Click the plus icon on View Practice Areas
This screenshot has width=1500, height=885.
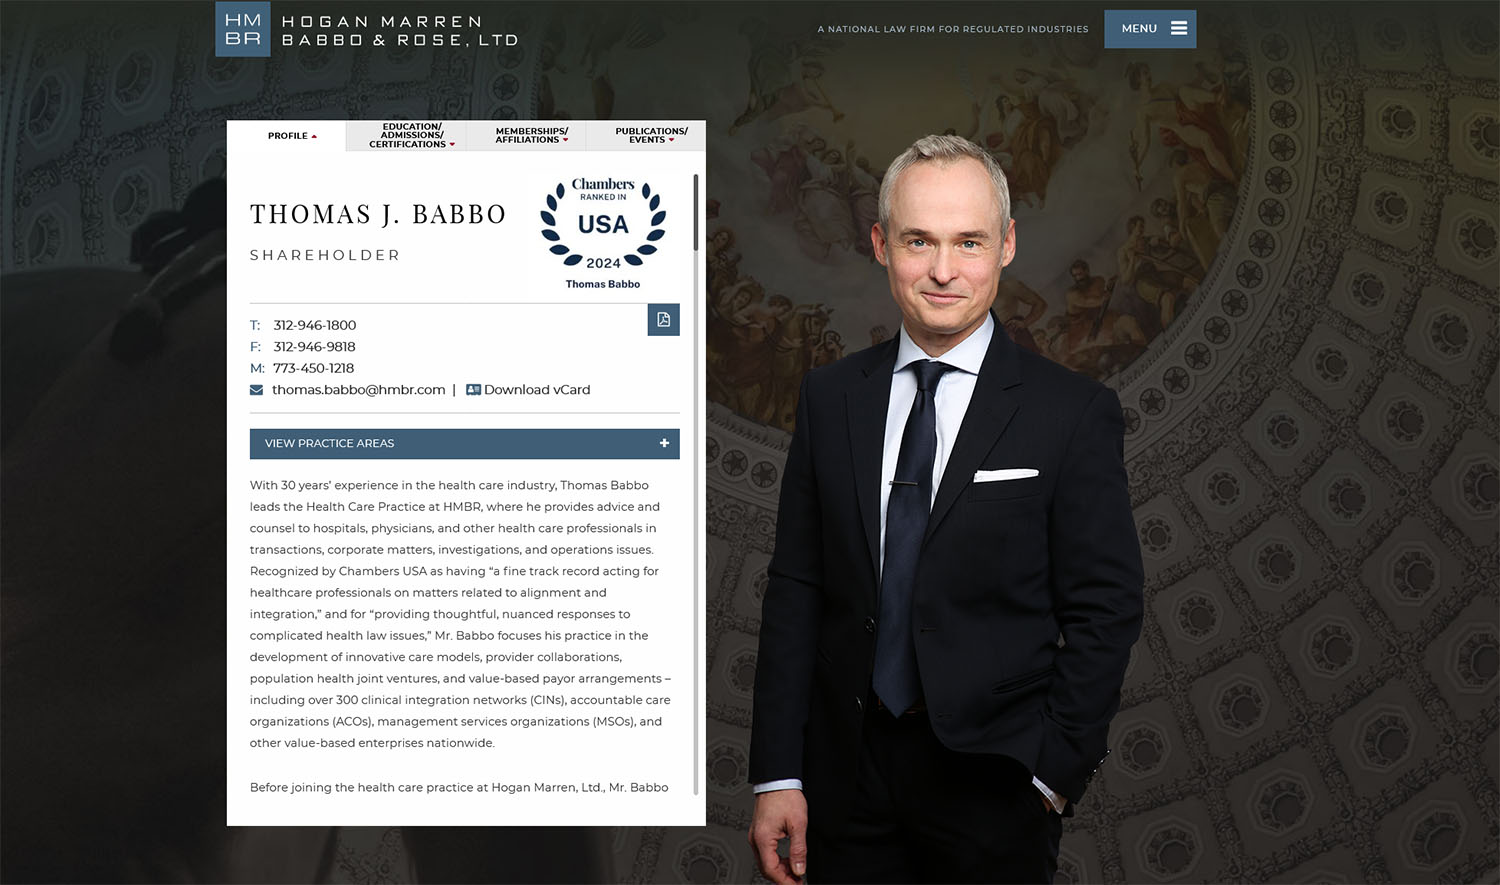[x=664, y=443]
